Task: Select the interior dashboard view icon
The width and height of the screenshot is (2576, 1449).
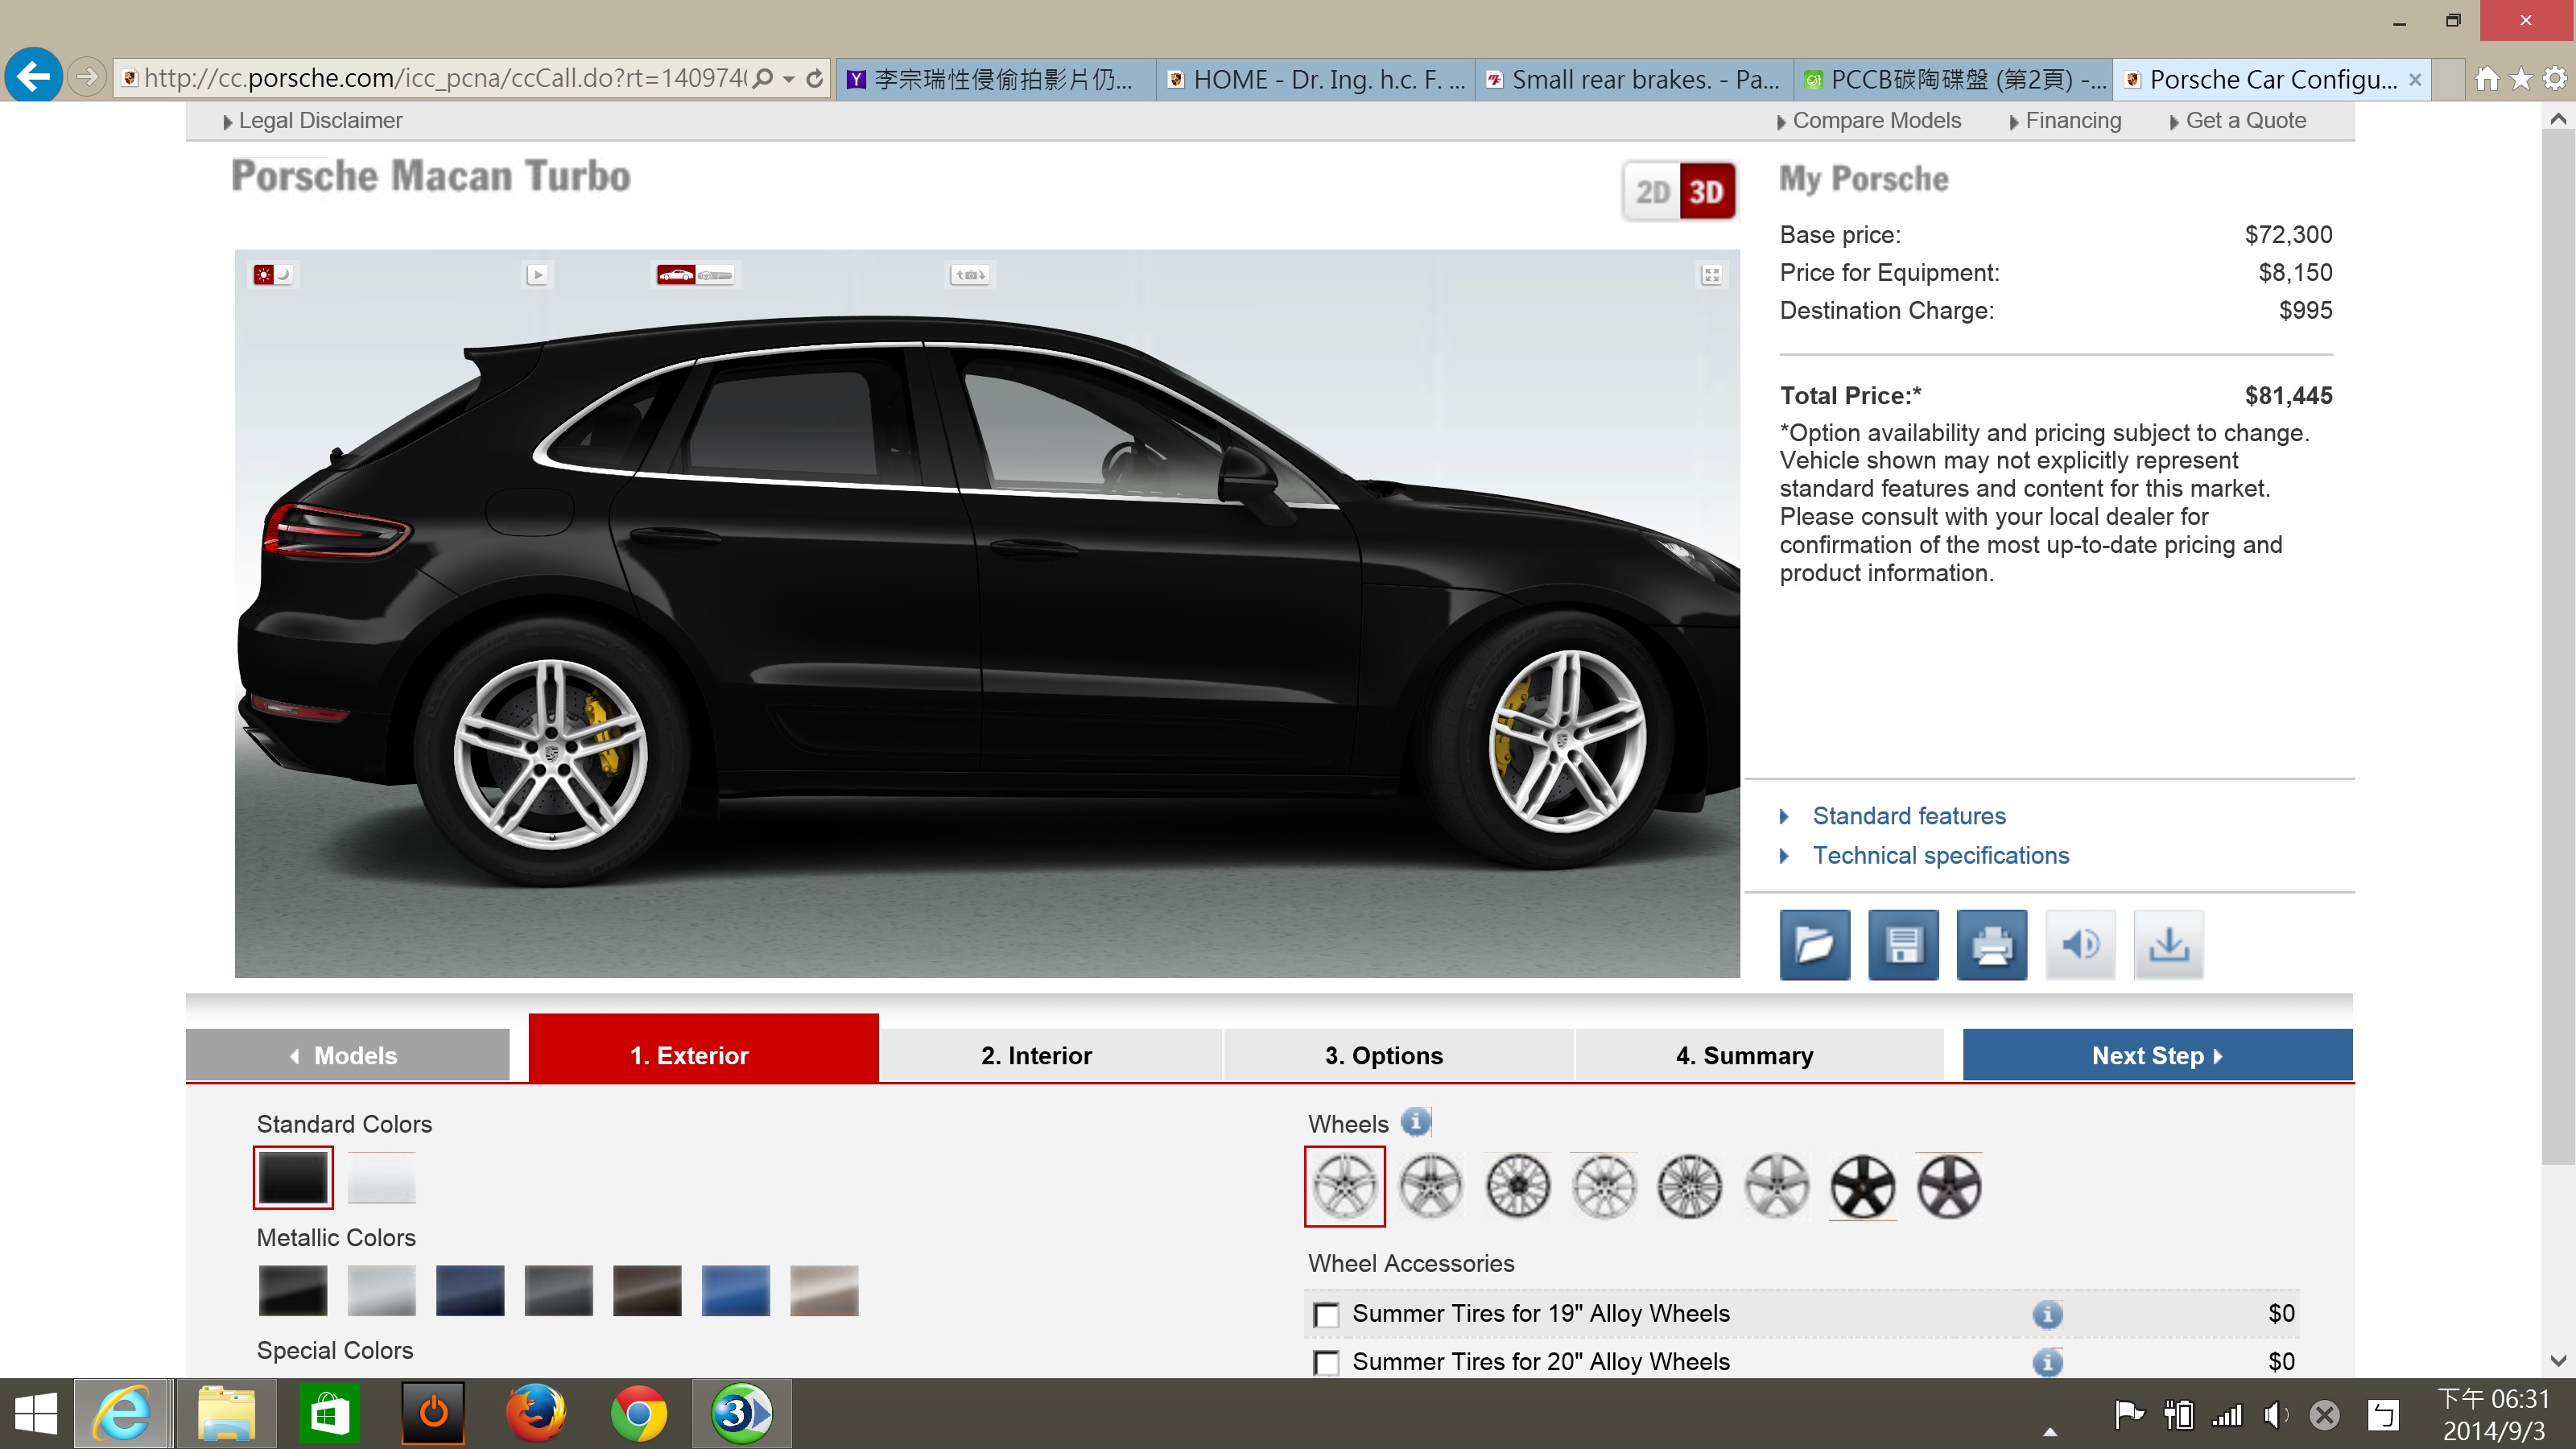Action: [x=715, y=274]
